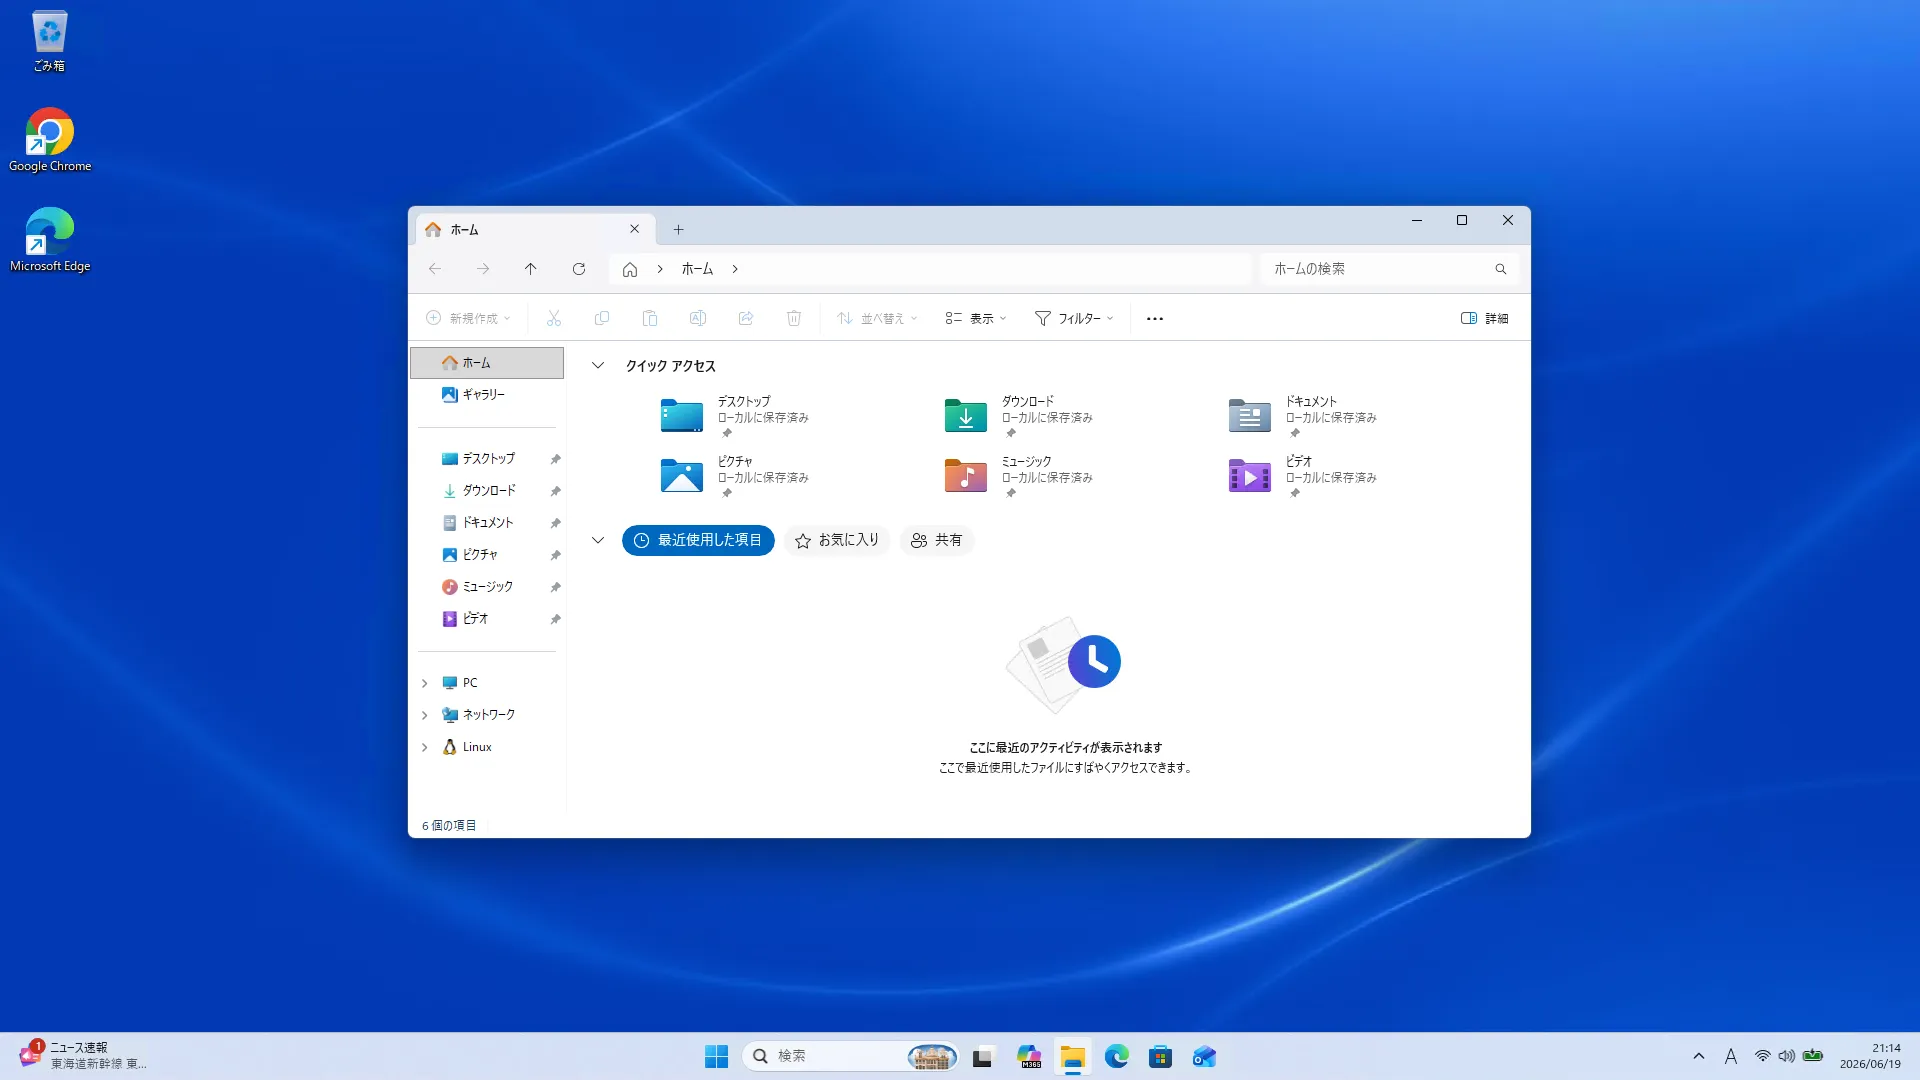Toggle the 詳細 details pane
Viewport: 1920px width, 1080px height.
[x=1484, y=318]
